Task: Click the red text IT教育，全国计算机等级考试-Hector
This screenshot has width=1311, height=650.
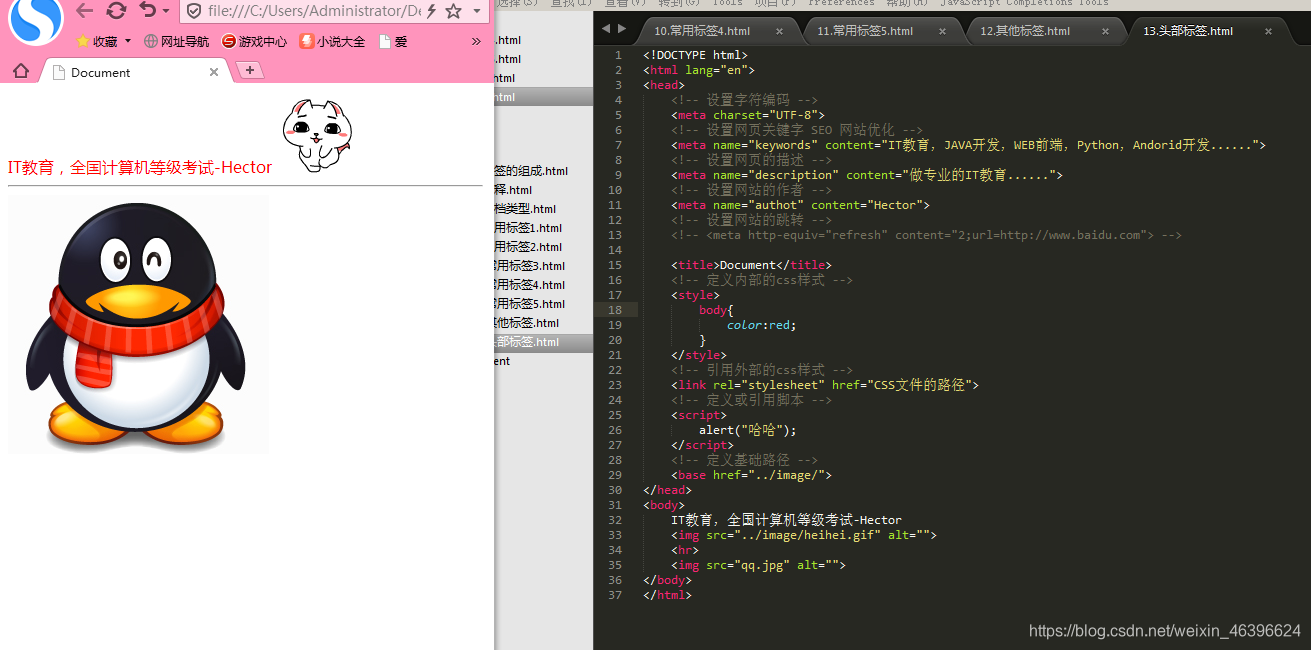Action: [140, 167]
